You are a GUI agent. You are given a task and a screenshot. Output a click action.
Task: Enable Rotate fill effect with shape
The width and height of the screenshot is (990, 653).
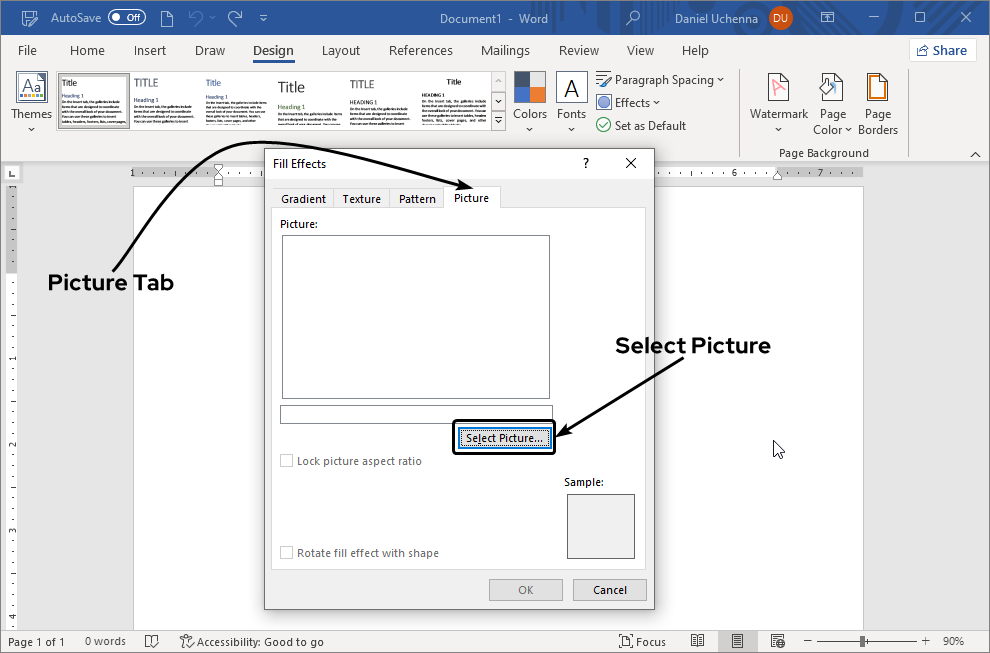click(x=287, y=553)
